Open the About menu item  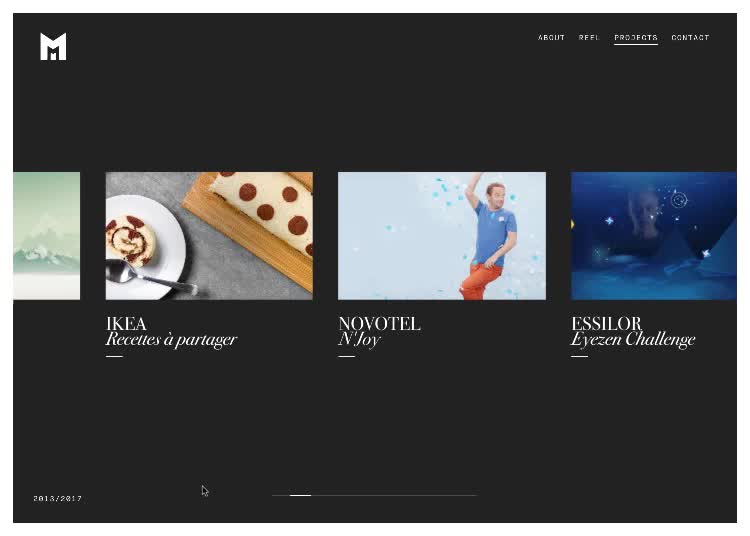[551, 37]
